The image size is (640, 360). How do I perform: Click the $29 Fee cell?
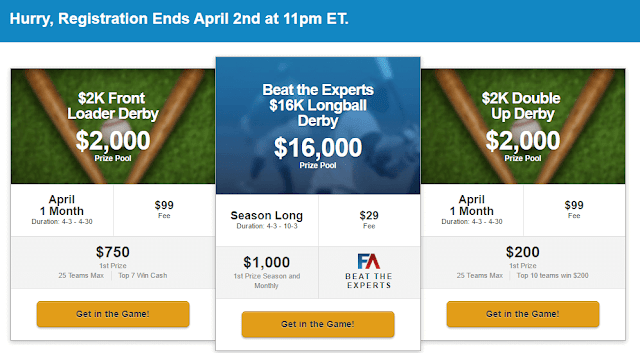point(369,220)
